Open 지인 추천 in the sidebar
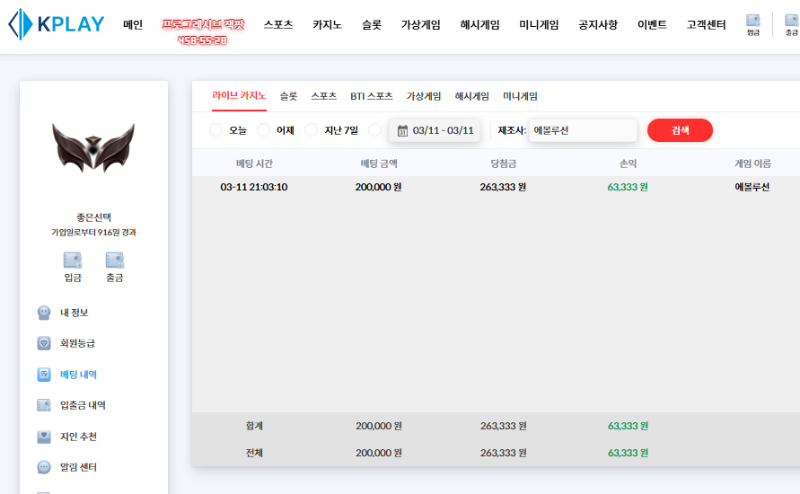Viewport: 800px width, 494px height. coord(78,436)
